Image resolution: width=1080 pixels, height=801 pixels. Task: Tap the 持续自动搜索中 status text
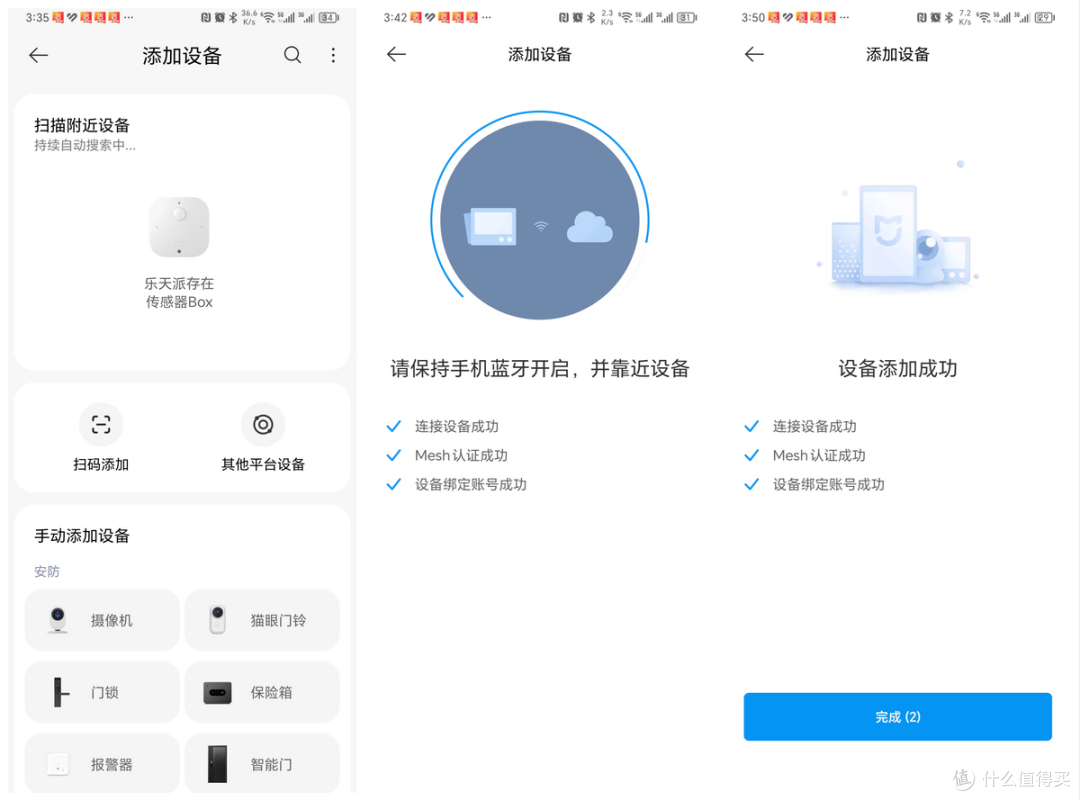point(85,145)
